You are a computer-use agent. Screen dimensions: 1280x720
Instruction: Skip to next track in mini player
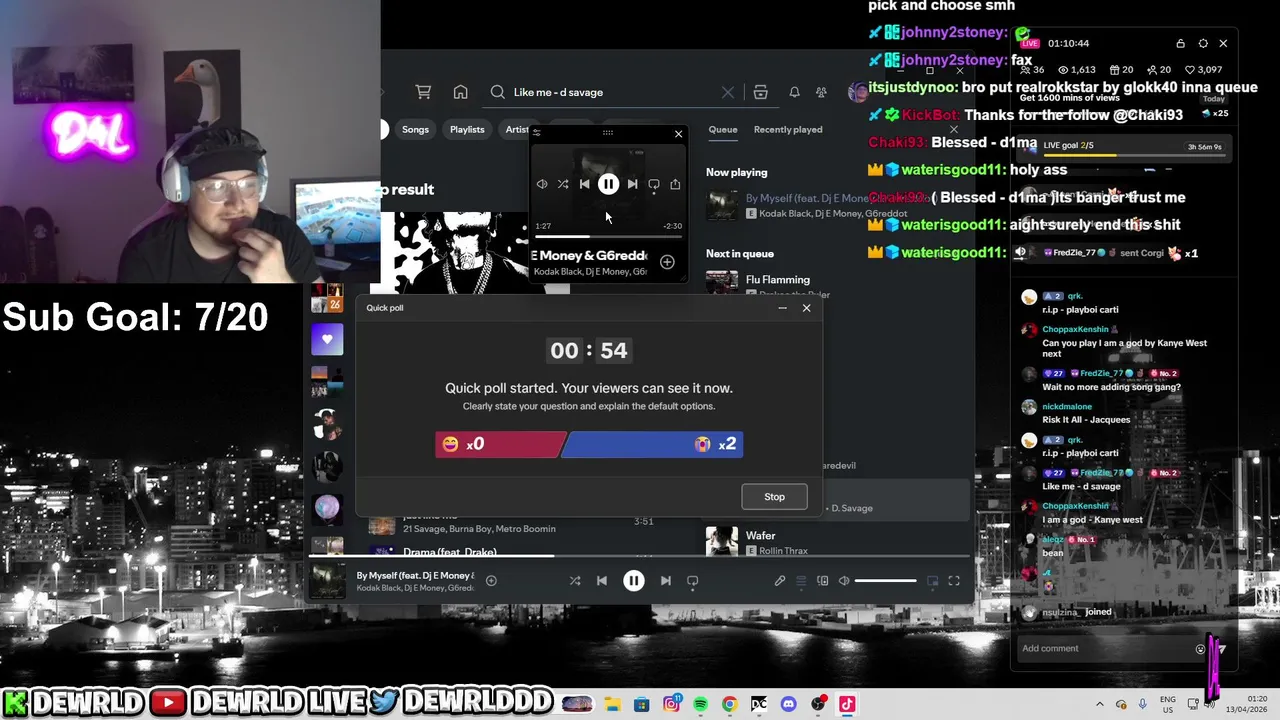pos(632,184)
